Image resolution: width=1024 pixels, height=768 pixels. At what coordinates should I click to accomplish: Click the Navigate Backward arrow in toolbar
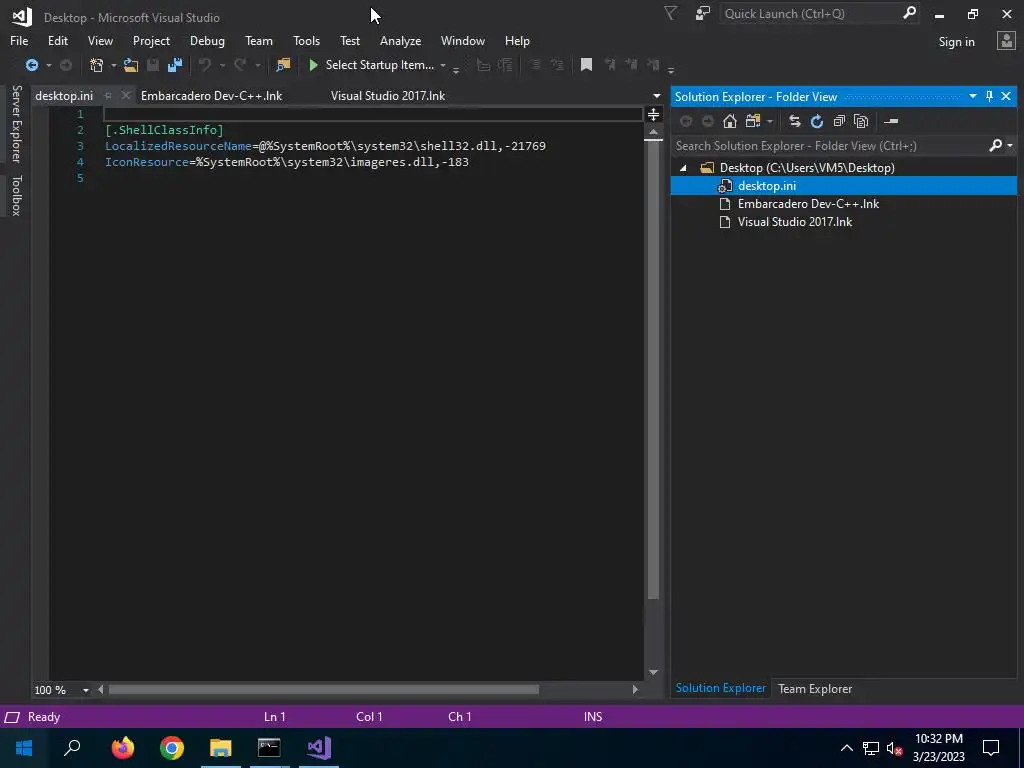[x=31, y=65]
